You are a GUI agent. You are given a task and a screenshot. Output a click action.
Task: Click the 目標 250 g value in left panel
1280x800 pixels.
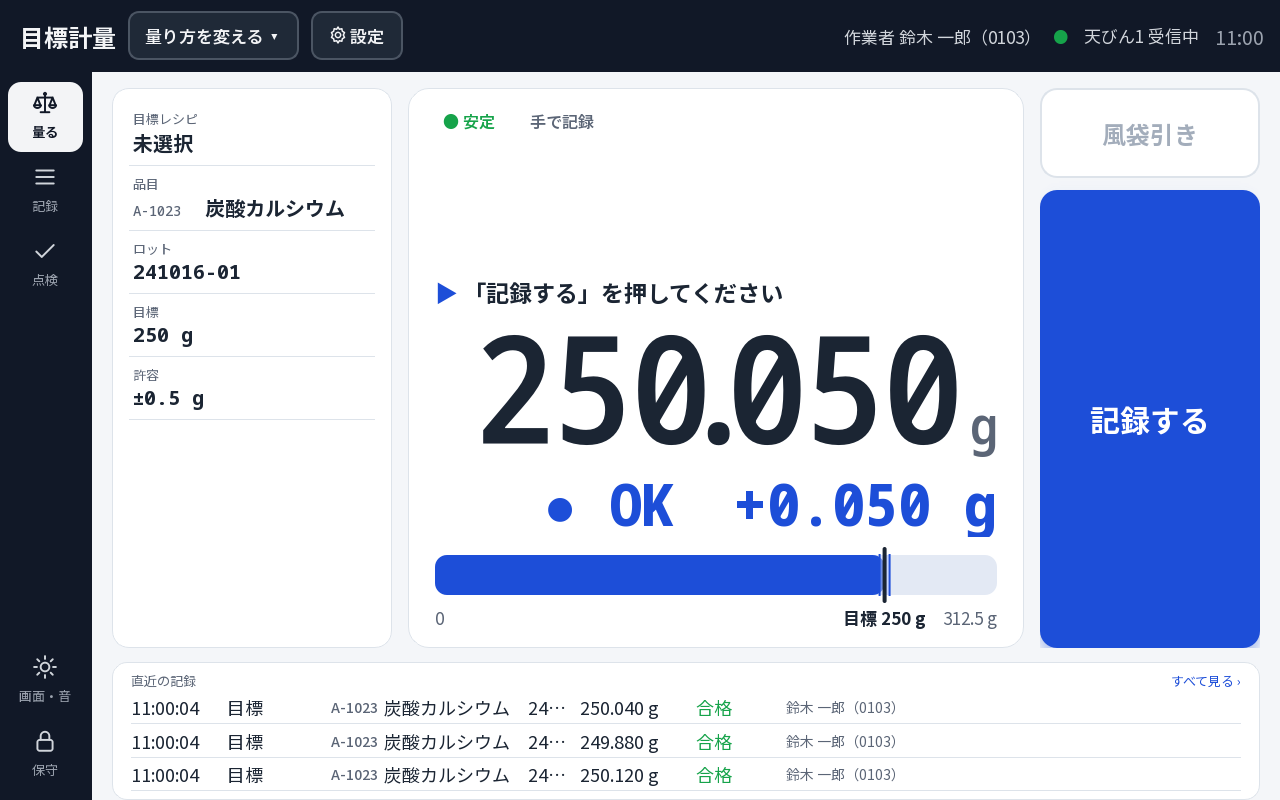pyautogui.click(x=163, y=335)
